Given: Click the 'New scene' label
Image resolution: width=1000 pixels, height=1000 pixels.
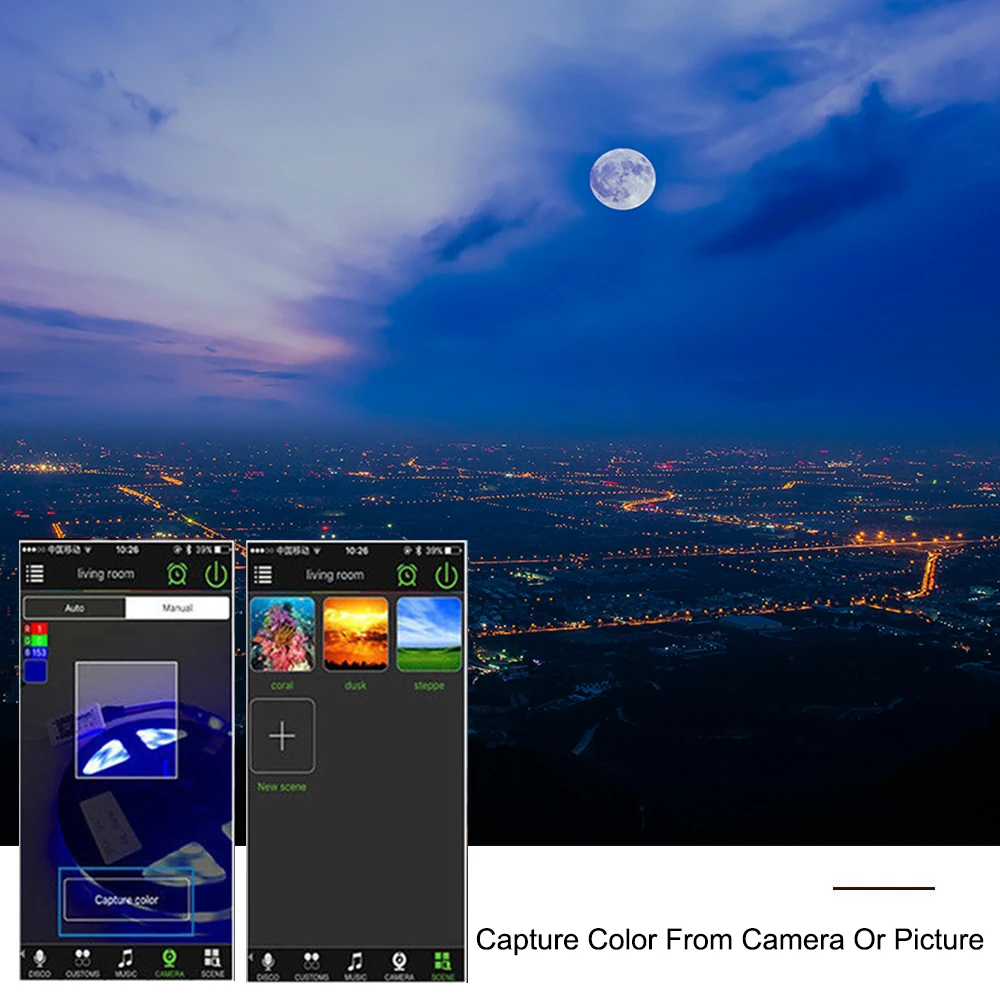Looking at the screenshot, I should pos(282,786).
